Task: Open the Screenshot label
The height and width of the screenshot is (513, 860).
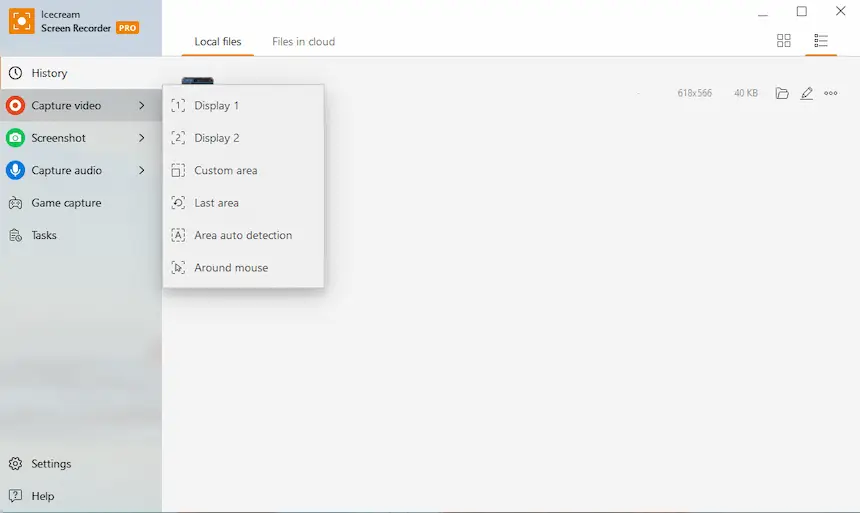Action: [58, 138]
